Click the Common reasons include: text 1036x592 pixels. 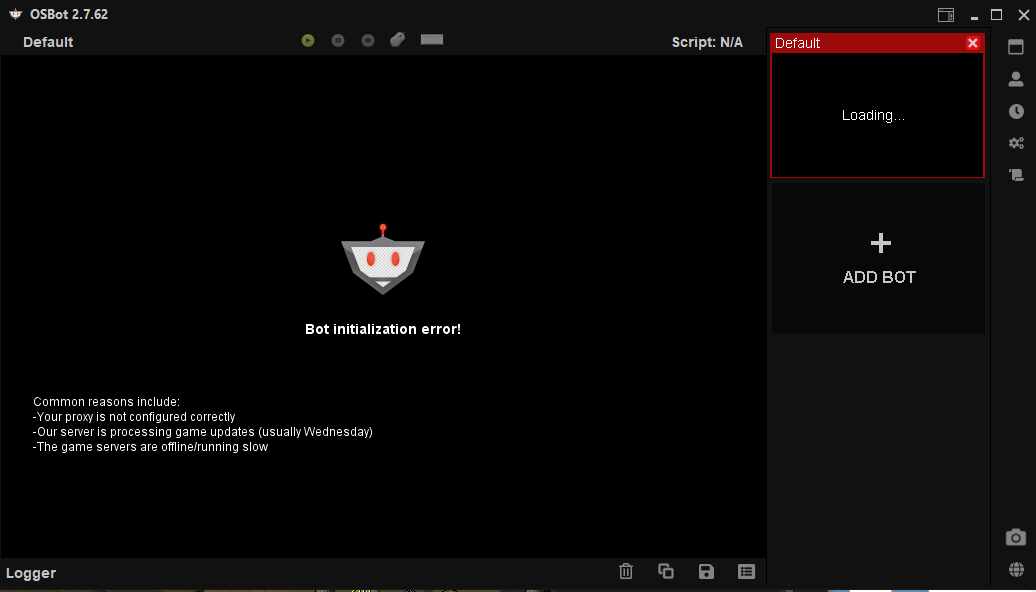click(106, 402)
